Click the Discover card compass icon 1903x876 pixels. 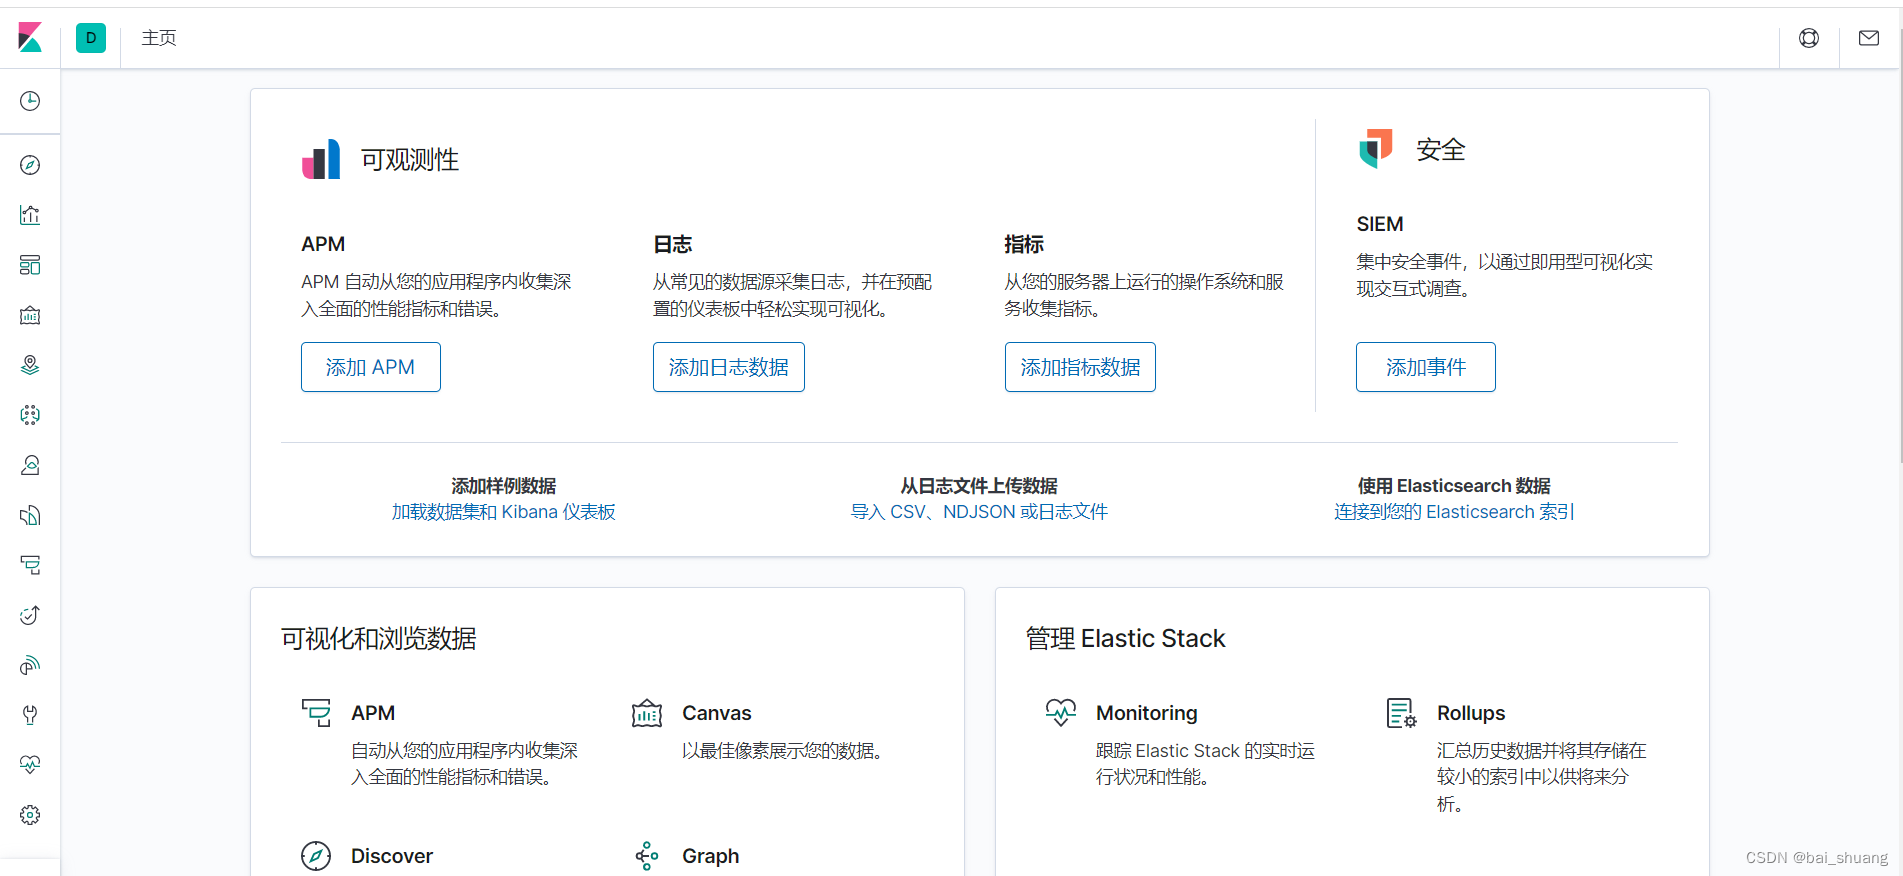click(x=316, y=856)
